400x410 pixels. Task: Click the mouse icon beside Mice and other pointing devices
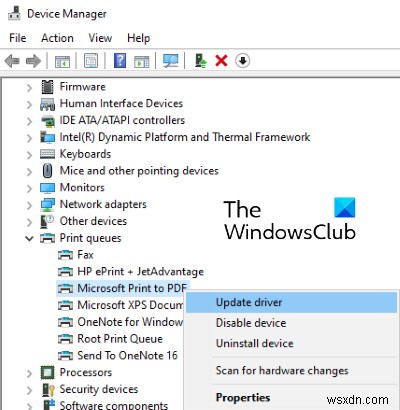48,171
